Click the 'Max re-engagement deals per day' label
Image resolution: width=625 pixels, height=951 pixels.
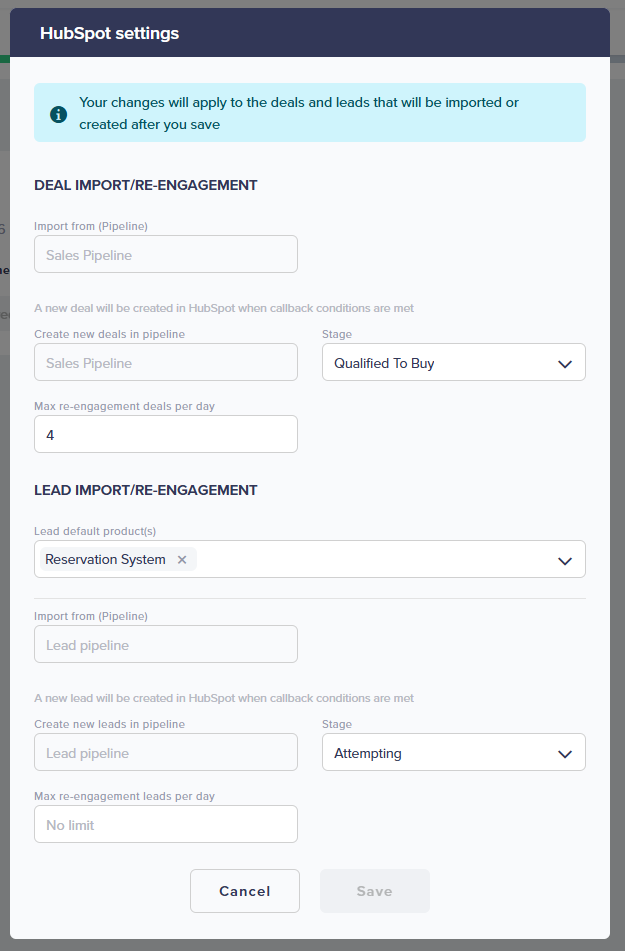tap(124, 406)
